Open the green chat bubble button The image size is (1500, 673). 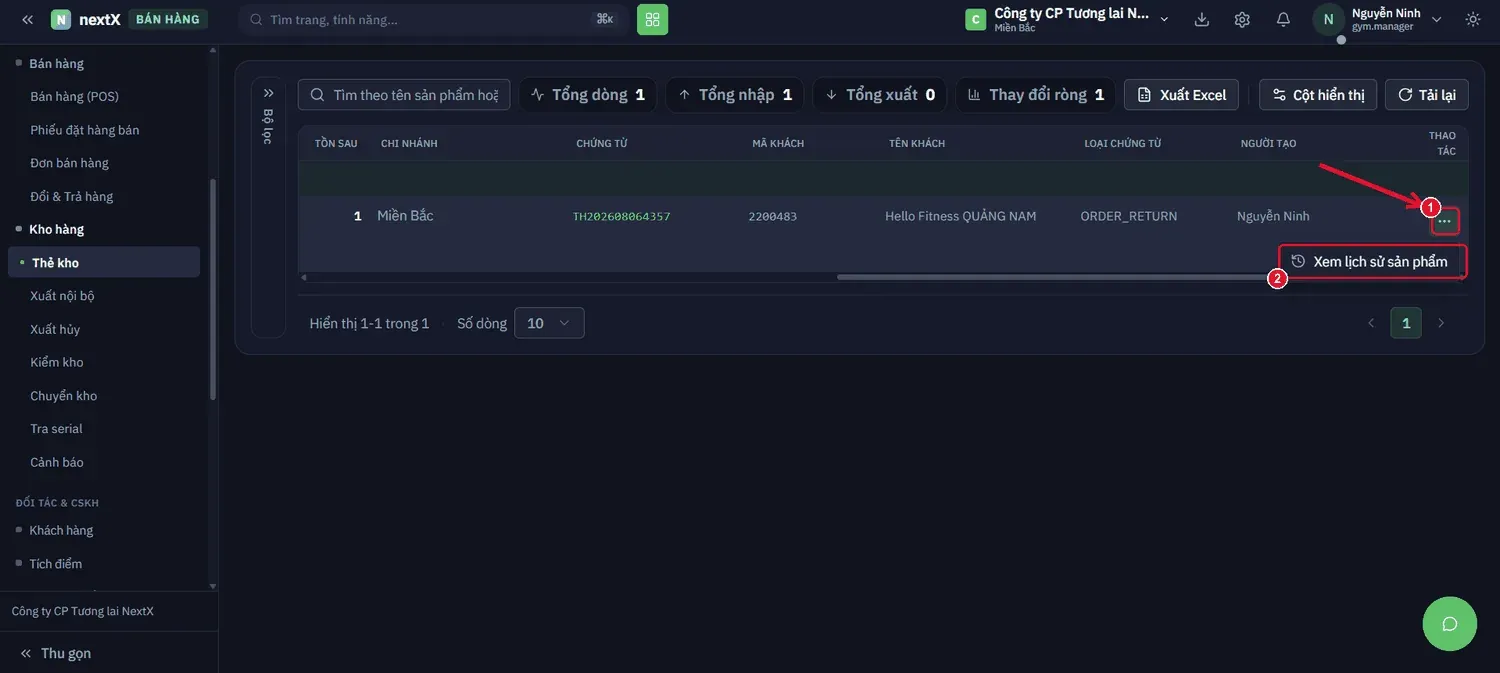(x=1450, y=624)
